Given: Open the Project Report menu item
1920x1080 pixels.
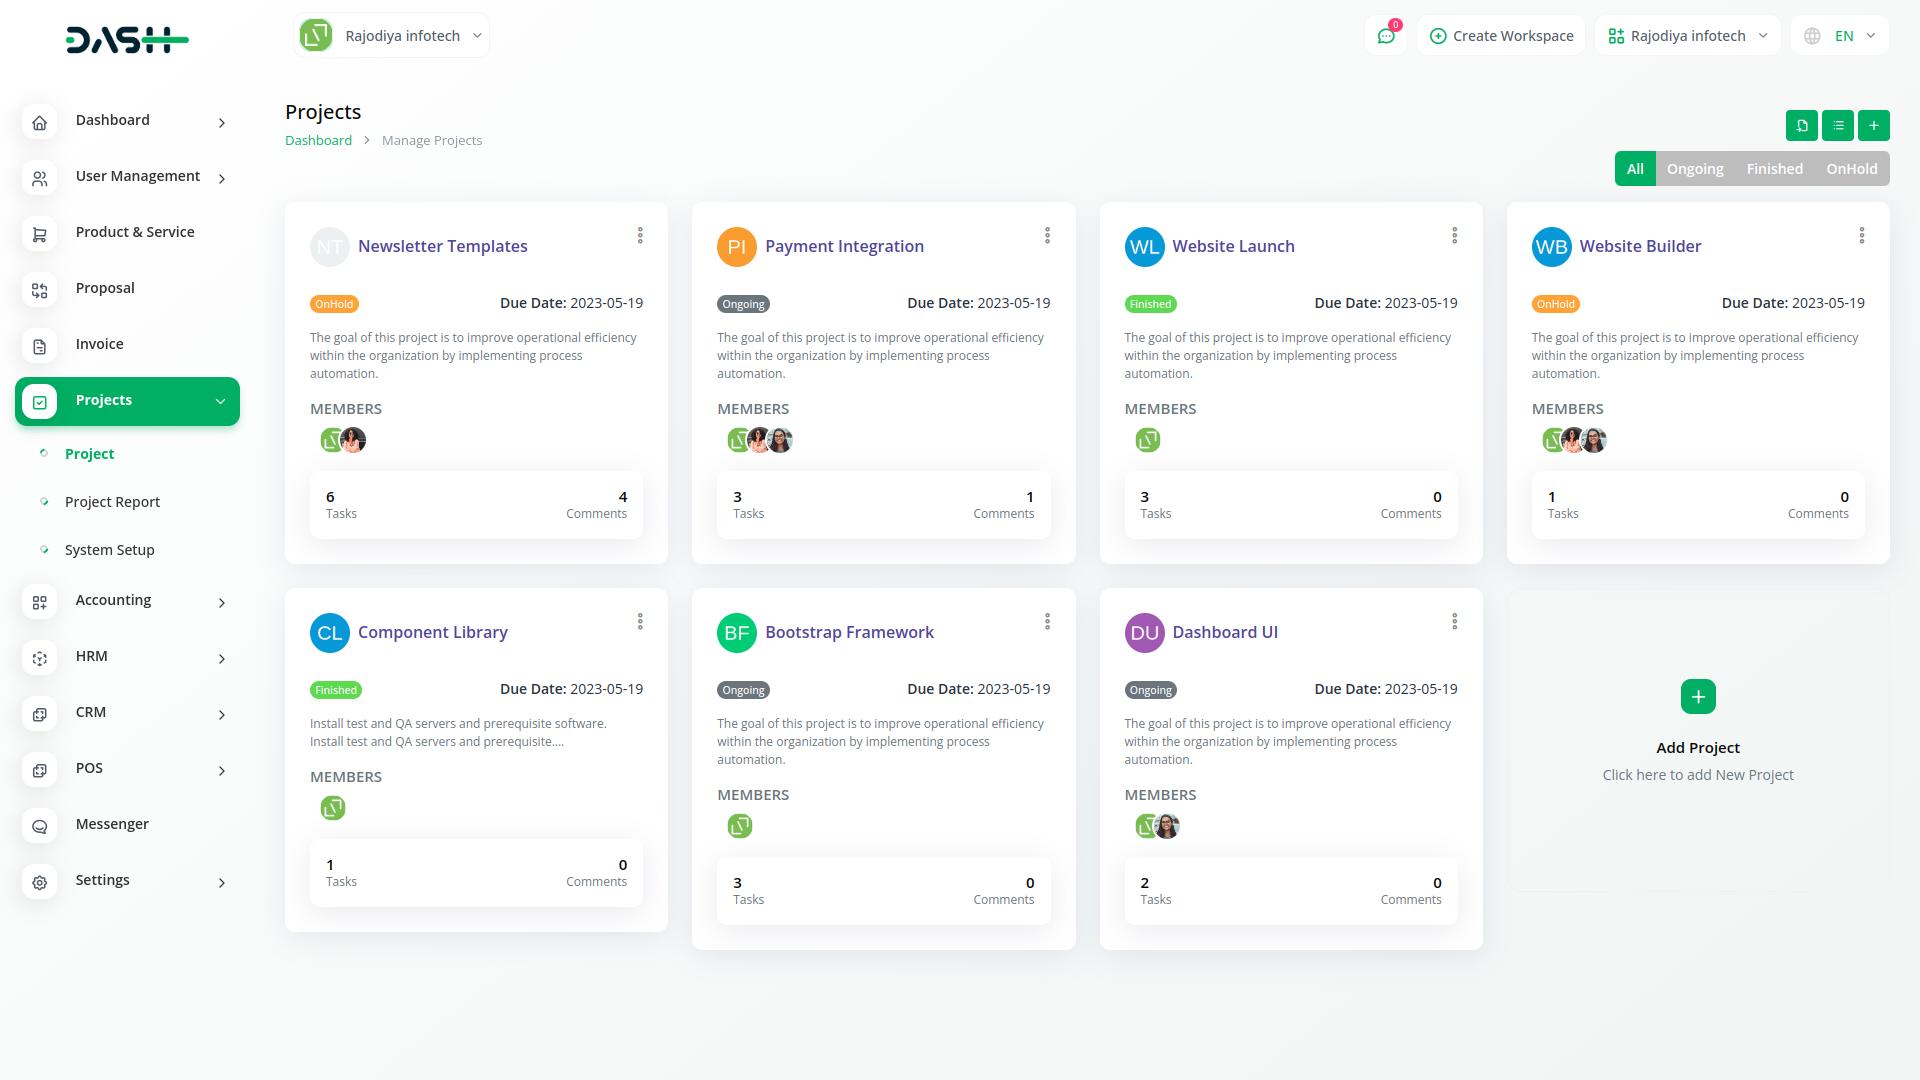Looking at the screenshot, I should tap(112, 501).
